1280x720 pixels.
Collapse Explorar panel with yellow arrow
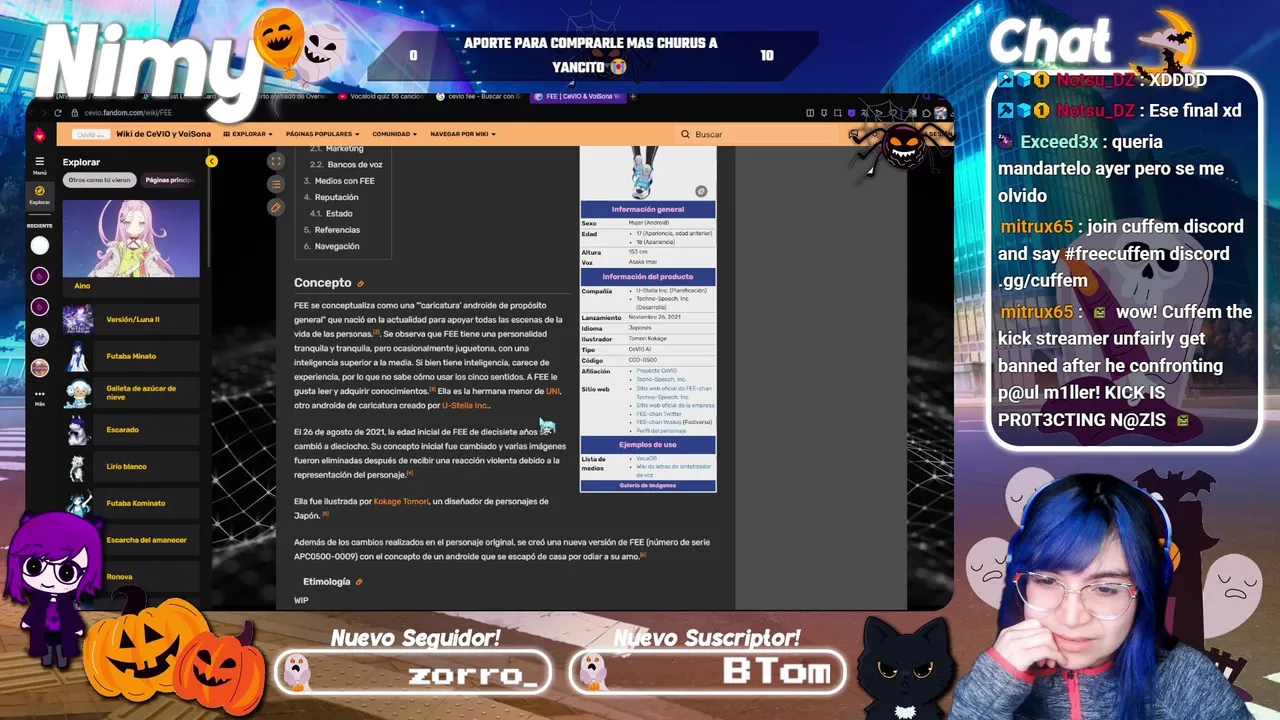(211, 161)
